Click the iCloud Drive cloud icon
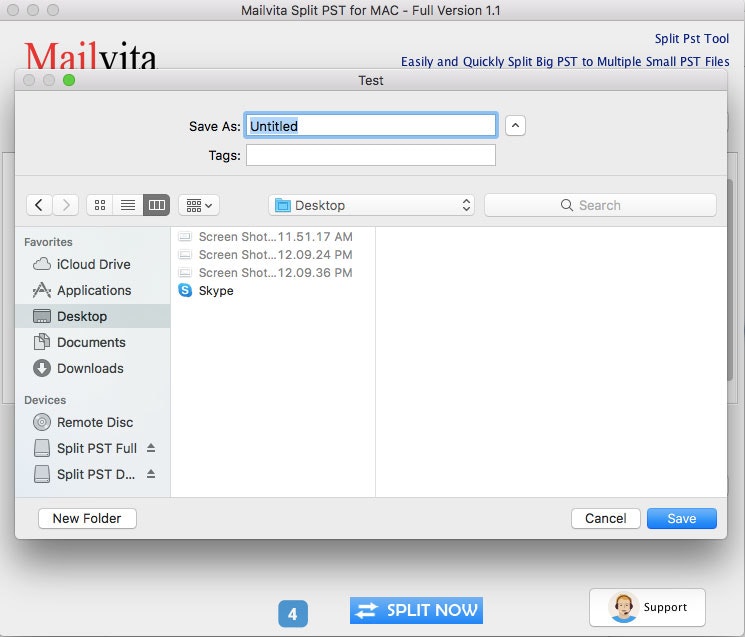 (42, 264)
